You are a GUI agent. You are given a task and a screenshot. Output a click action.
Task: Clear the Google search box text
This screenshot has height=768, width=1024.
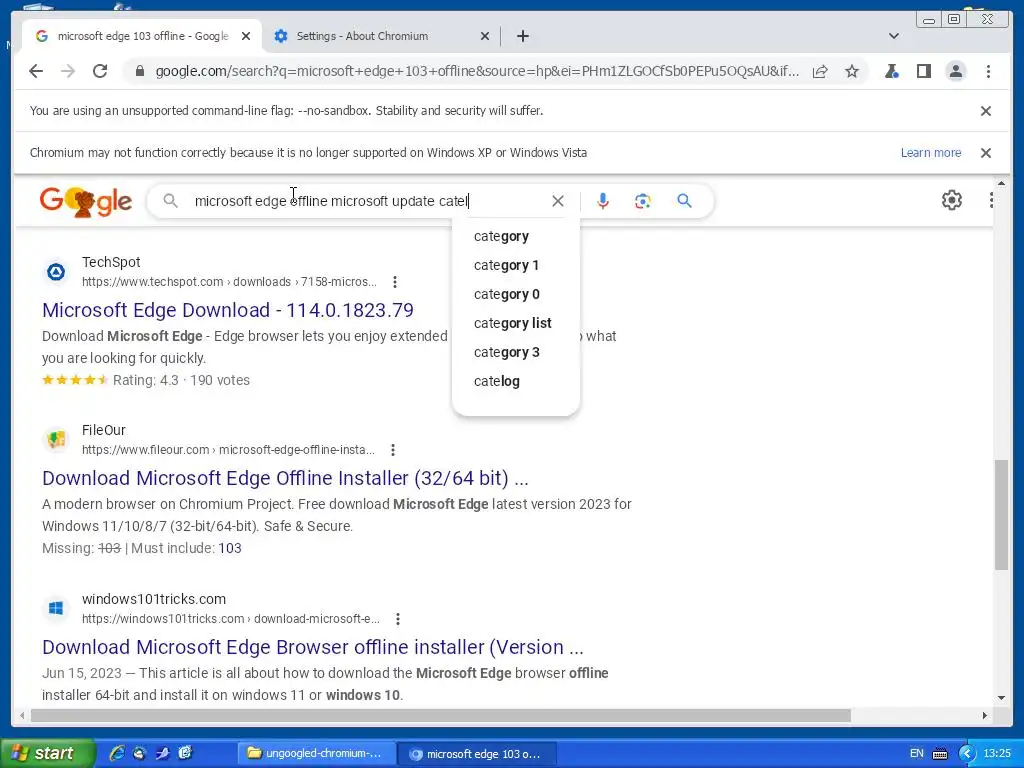click(558, 201)
